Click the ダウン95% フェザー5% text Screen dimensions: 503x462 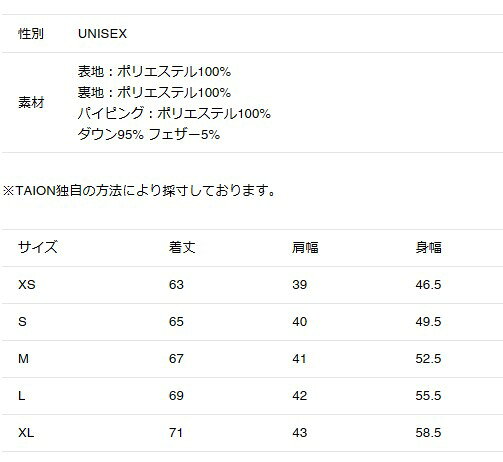point(149,134)
